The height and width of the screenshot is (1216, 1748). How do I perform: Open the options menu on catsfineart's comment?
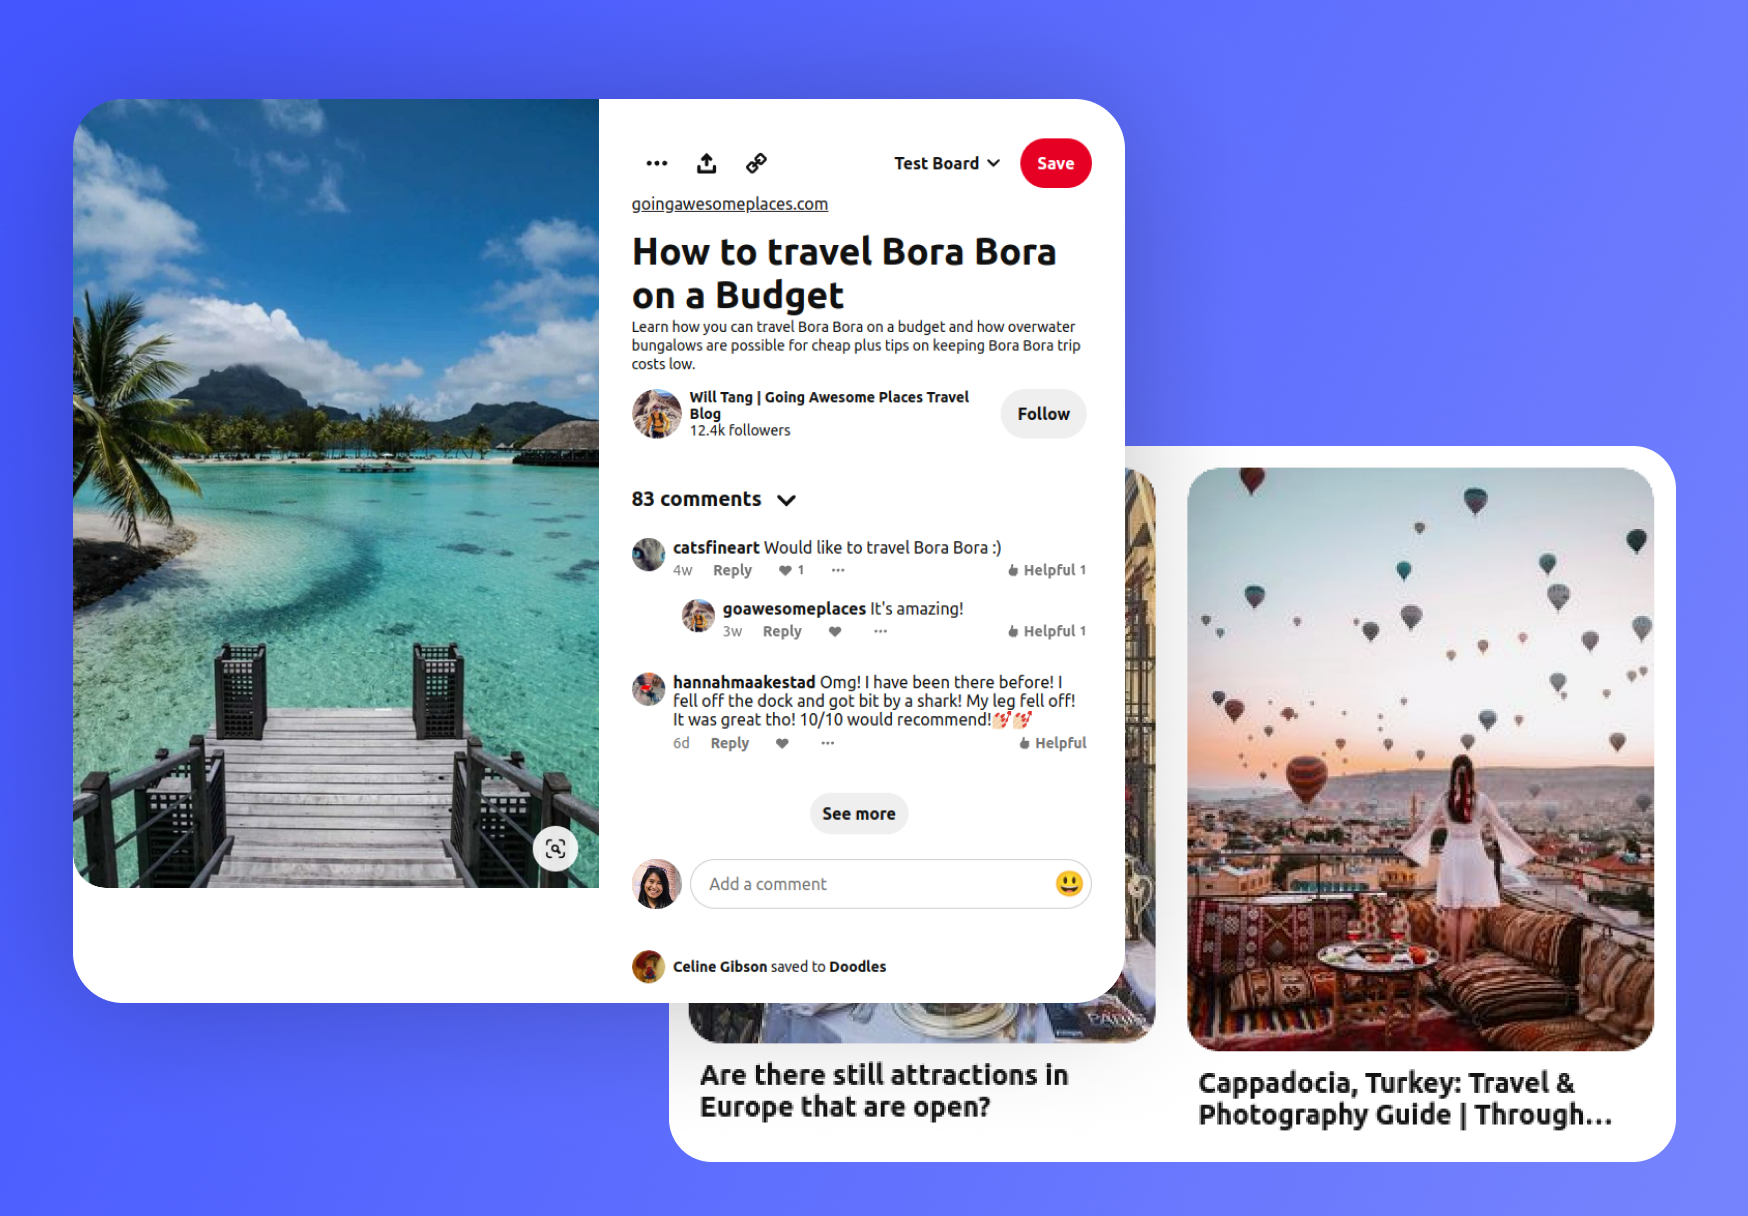(838, 570)
